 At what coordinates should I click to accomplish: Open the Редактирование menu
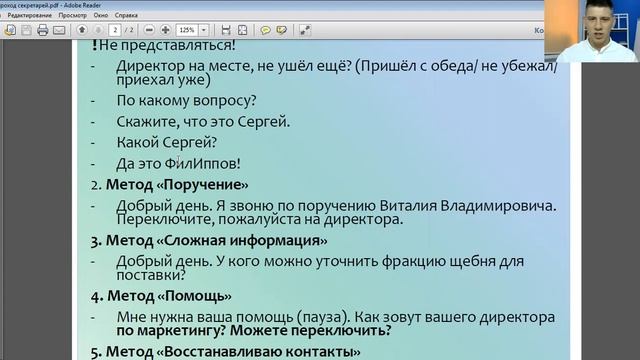tap(29, 15)
